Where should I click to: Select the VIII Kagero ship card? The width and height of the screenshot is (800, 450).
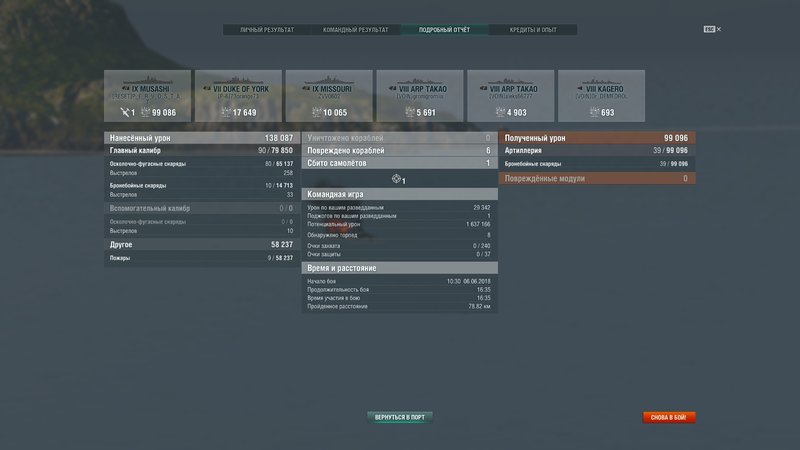click(602, 96)
